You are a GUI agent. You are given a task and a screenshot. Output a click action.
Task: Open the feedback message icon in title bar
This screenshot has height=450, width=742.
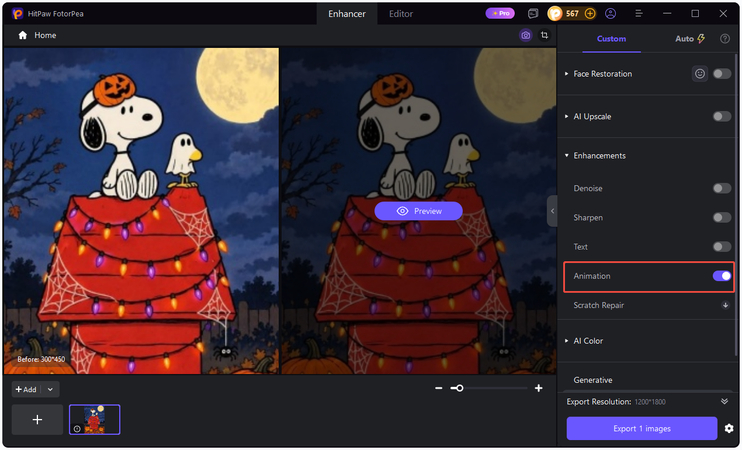tap(533, 14)
